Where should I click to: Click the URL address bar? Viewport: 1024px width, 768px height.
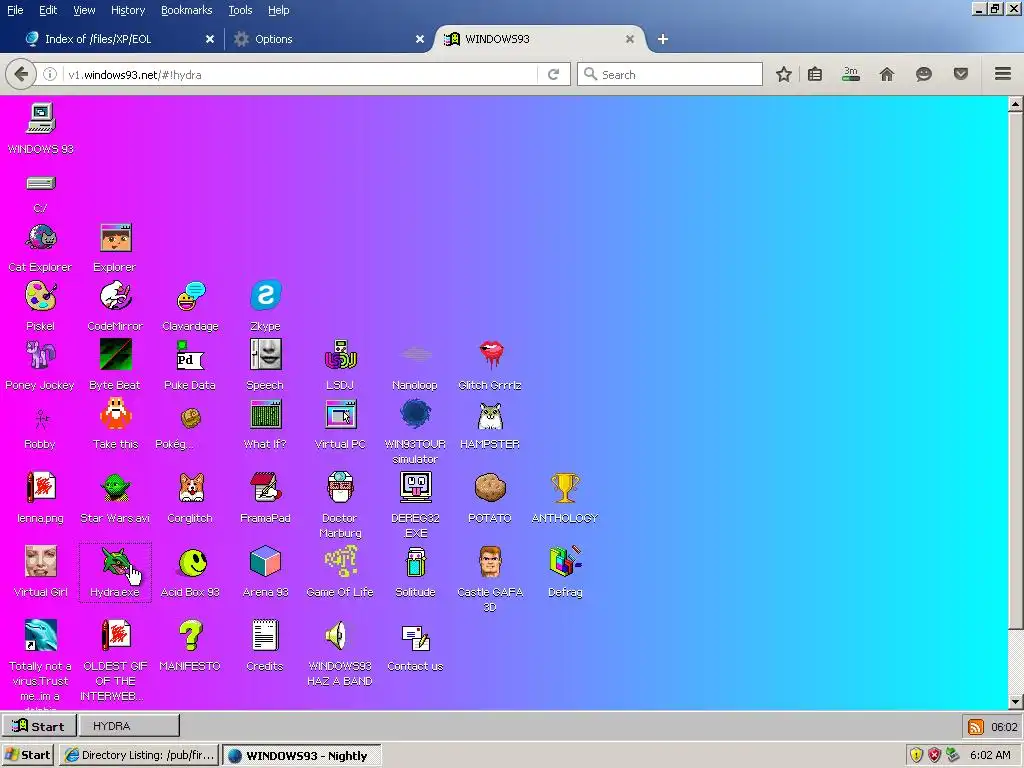point(300,74)
